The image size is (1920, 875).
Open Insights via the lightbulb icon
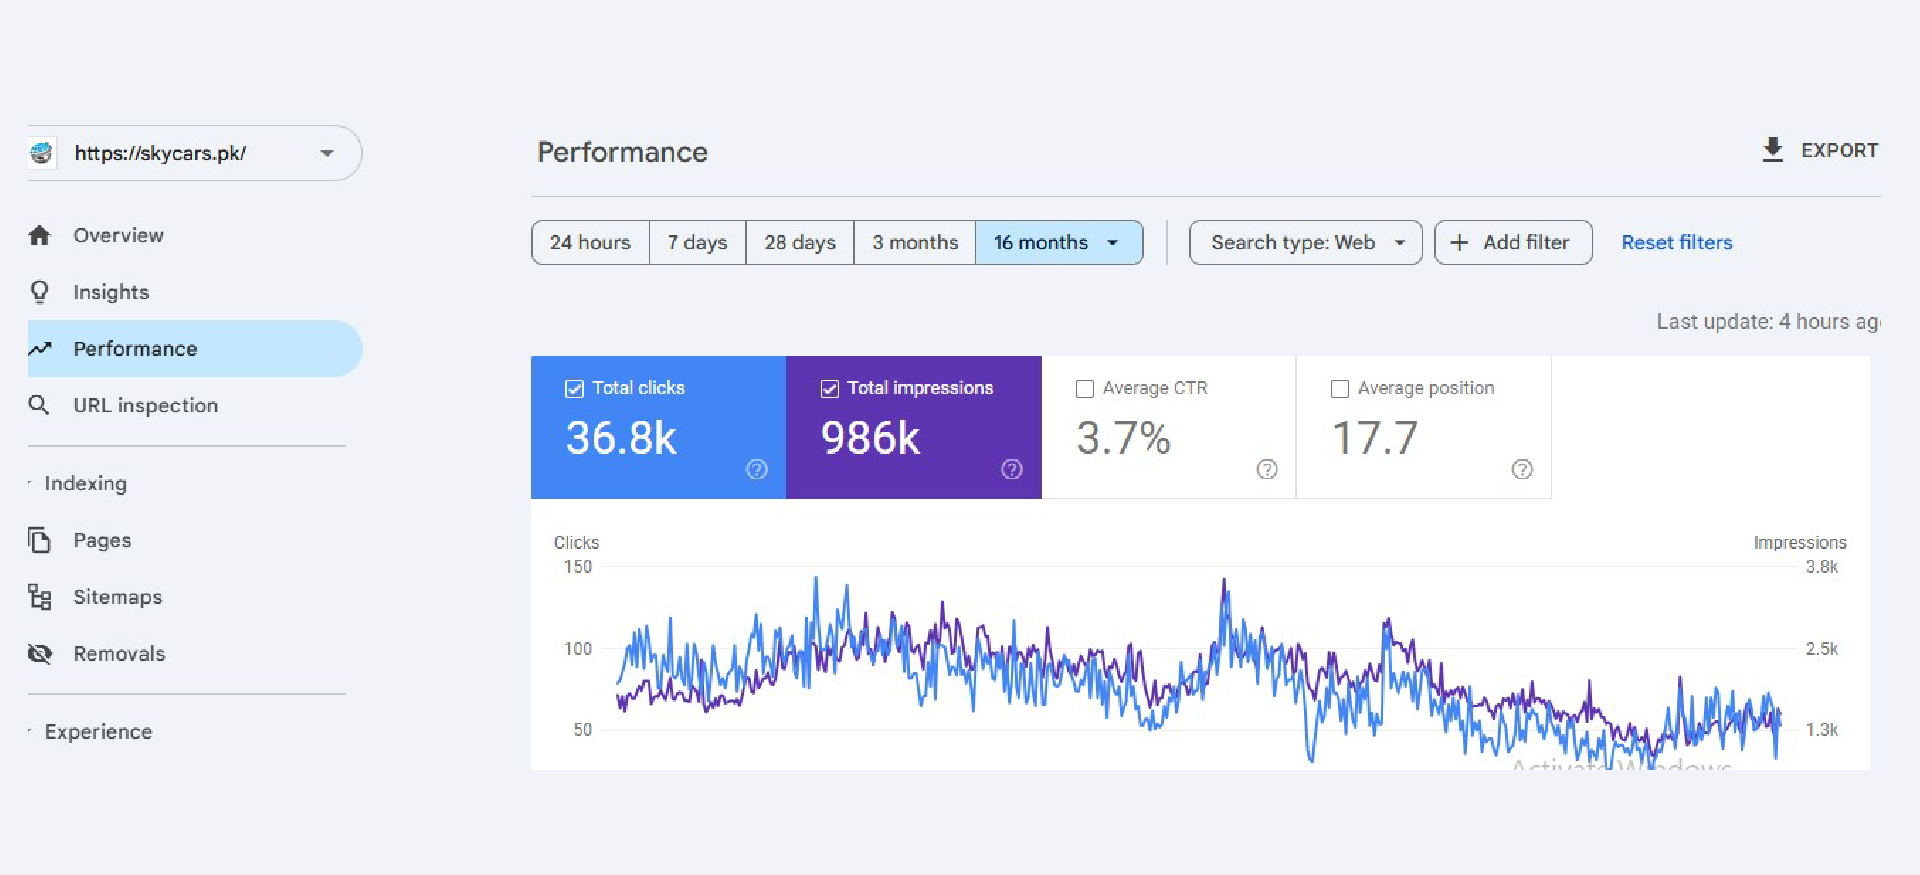pos(40,292)
